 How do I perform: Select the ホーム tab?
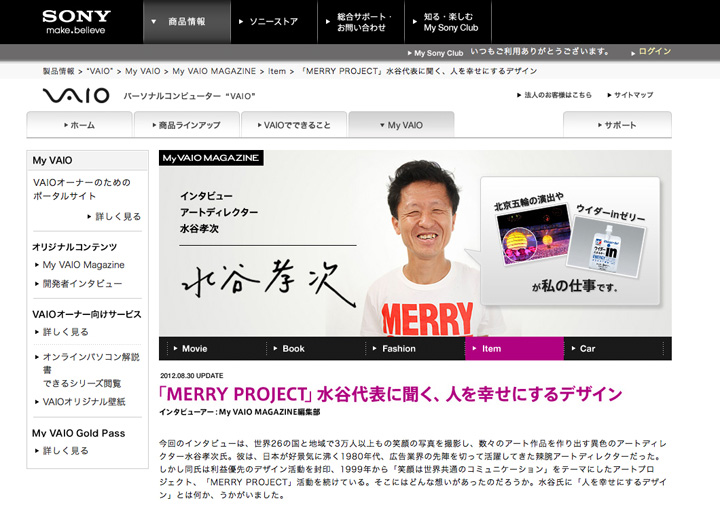(x=79, y=124)
